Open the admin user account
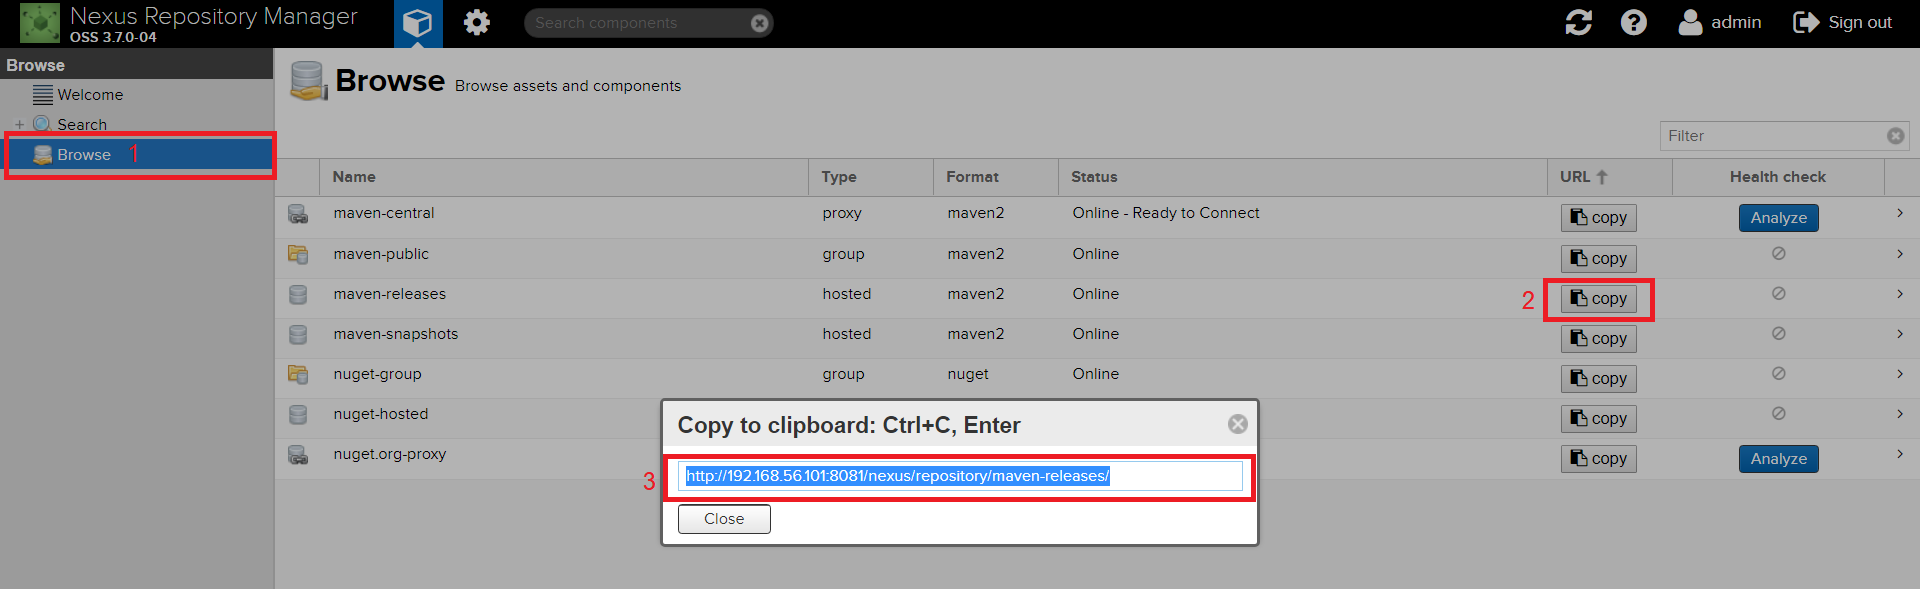The height and width of the screenshot is (590, 1925). 1720,22
